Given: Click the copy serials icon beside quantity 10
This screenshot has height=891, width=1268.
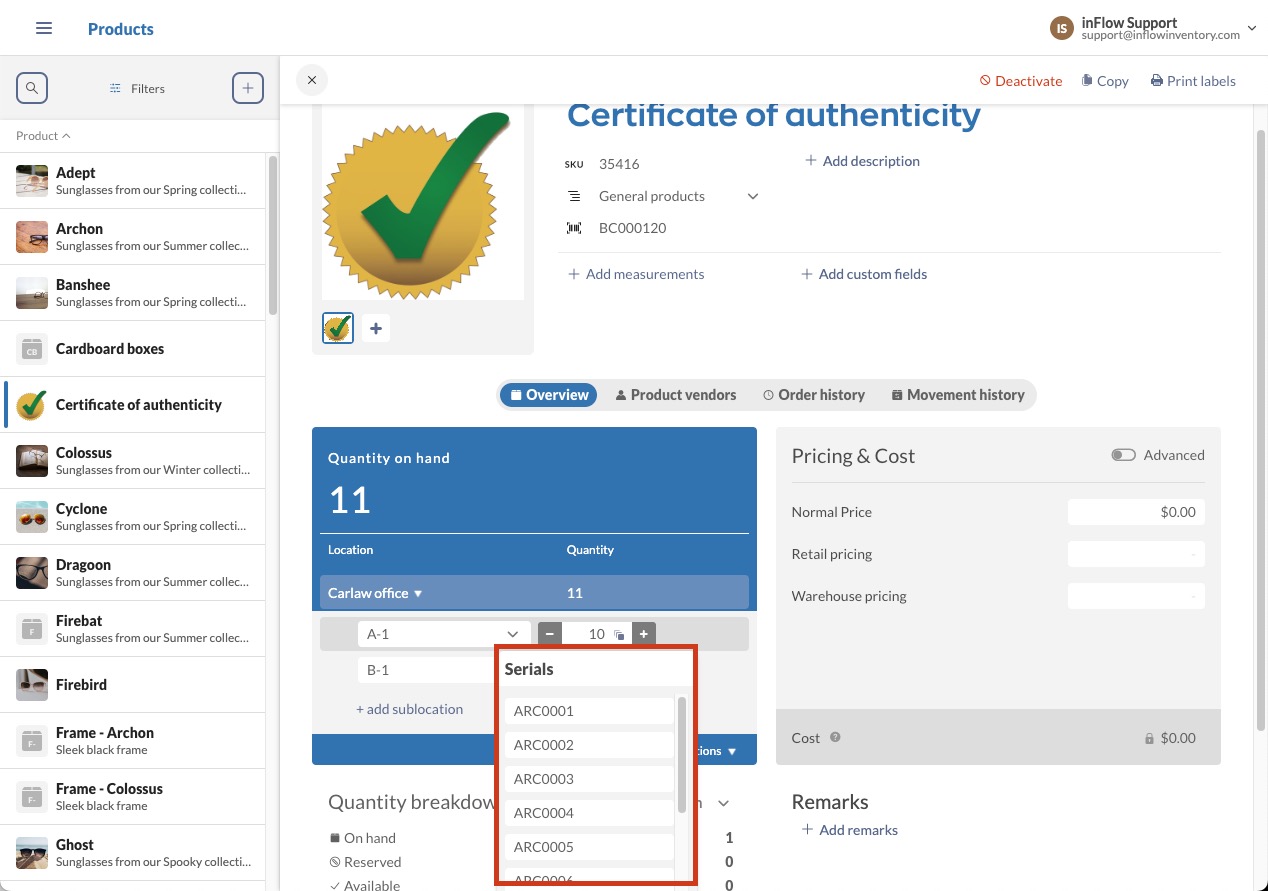Looking at the screenshot, I should click(x=619, y=633).
